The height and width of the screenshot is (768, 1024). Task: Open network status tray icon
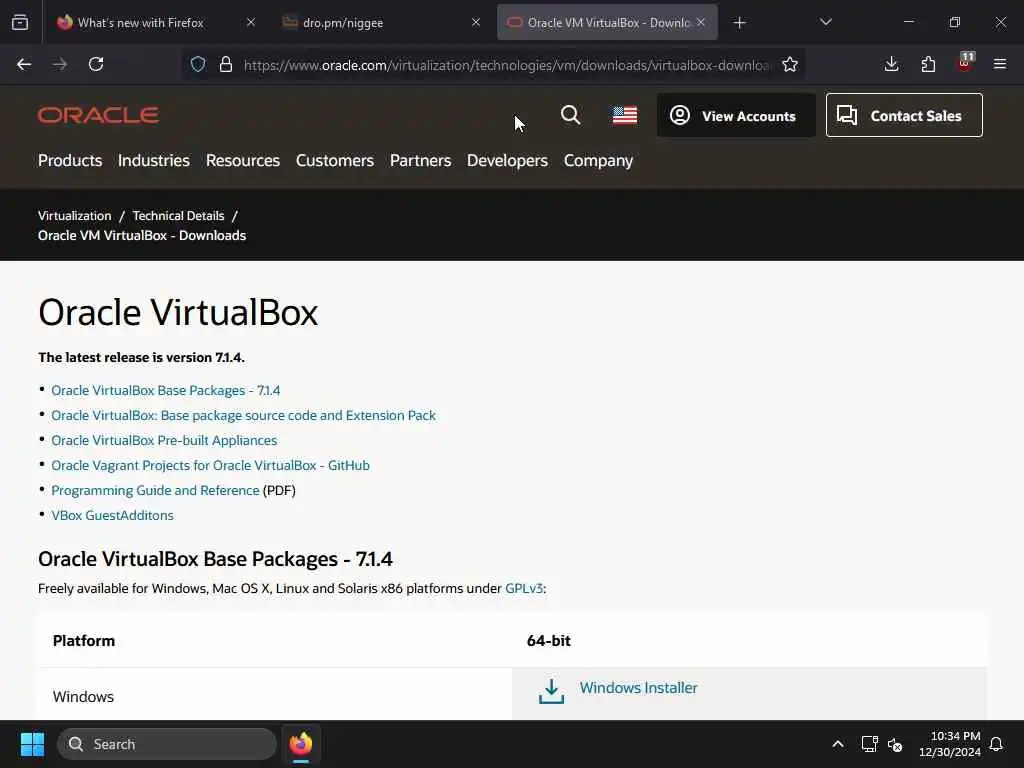tap(869, 744)
